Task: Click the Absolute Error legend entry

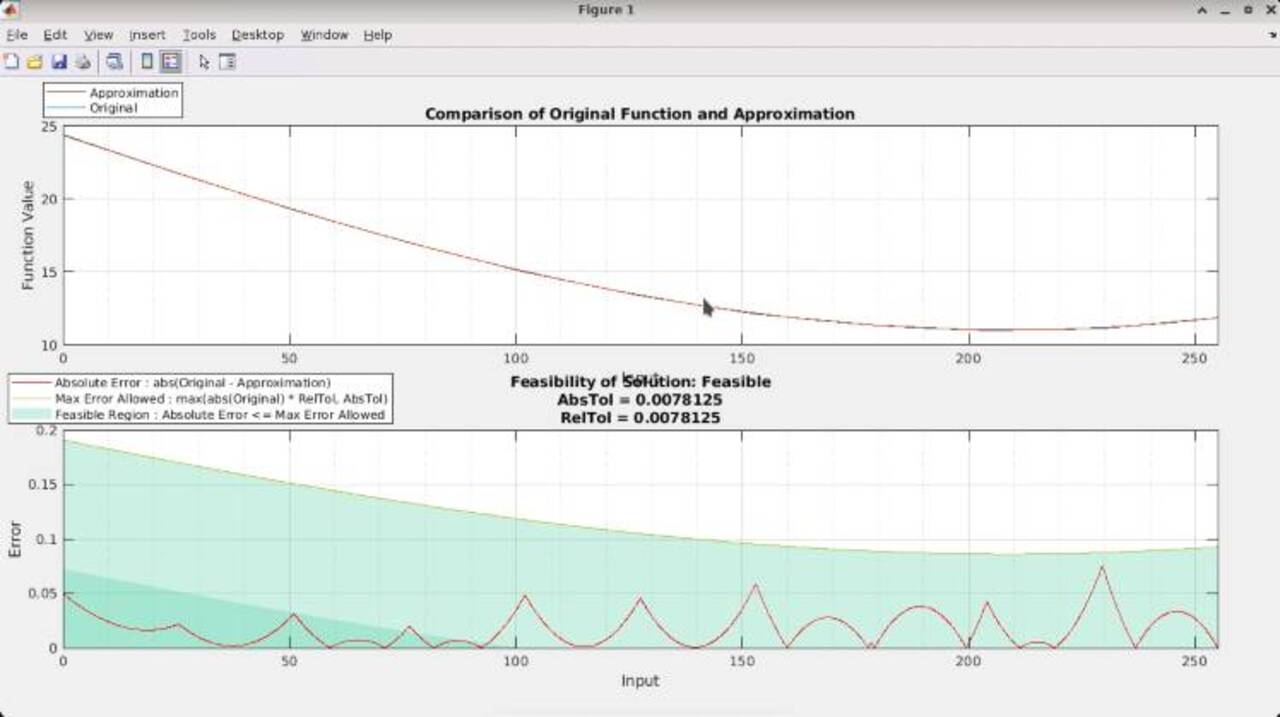Action: point(192,383)
